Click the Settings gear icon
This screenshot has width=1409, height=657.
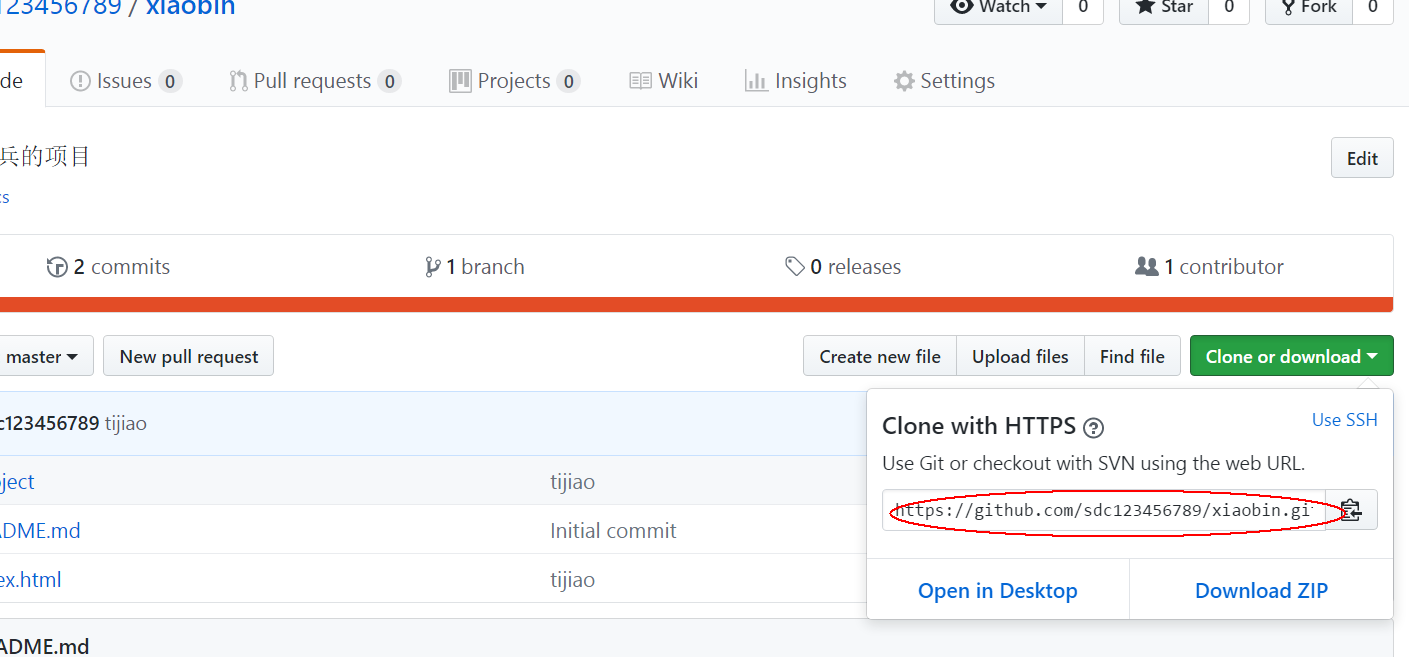[x=904, y=81]
